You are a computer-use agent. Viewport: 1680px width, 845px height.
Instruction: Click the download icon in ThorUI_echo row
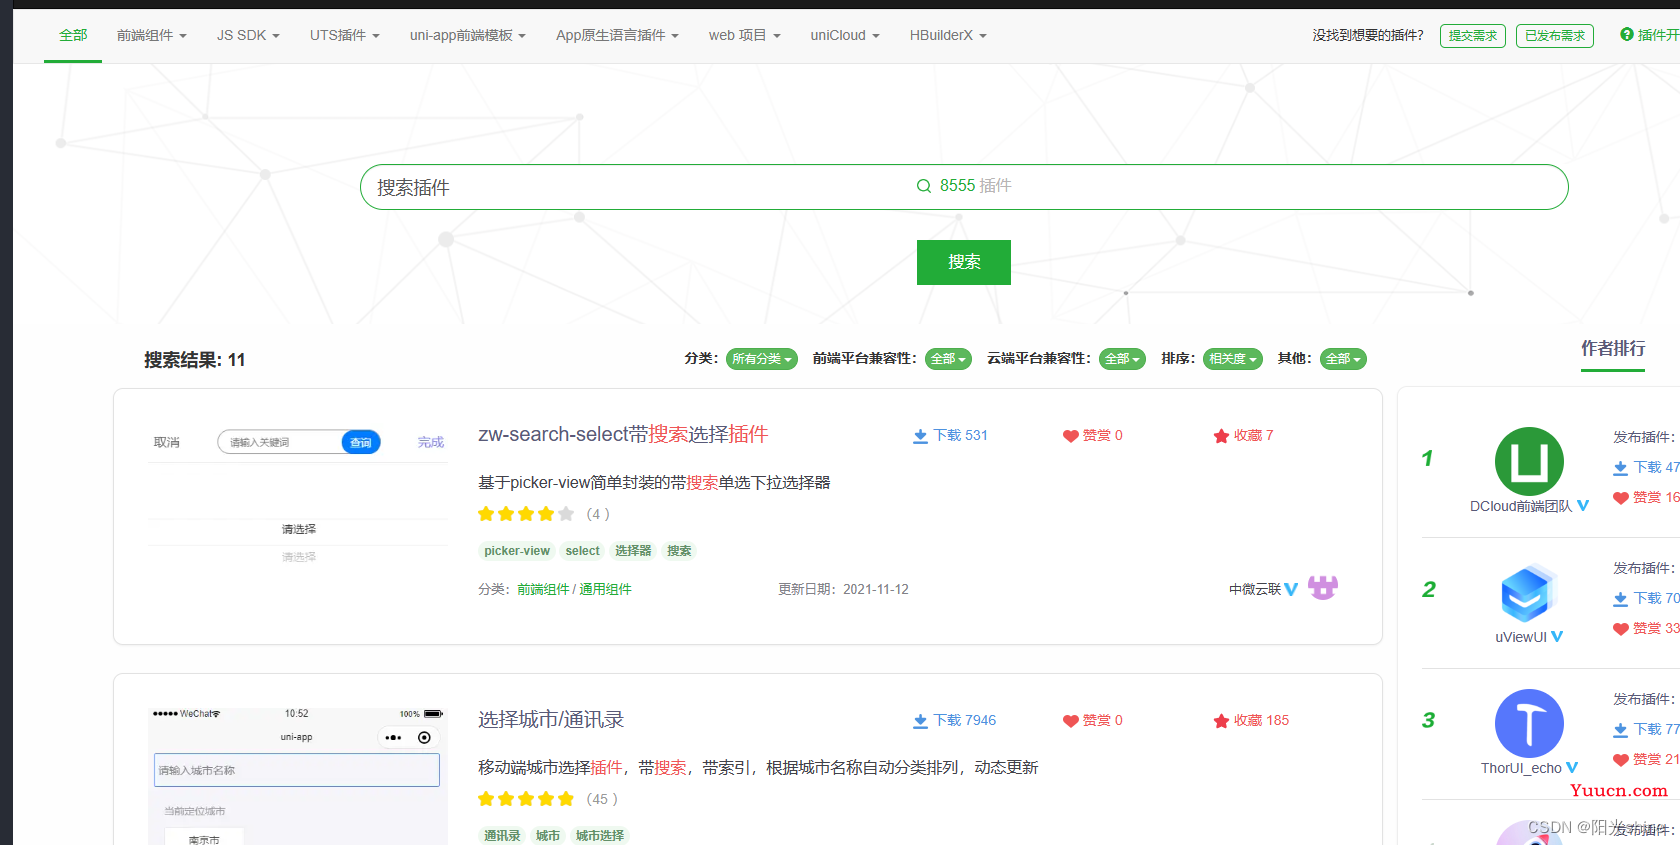click(x=1620, y=730)
